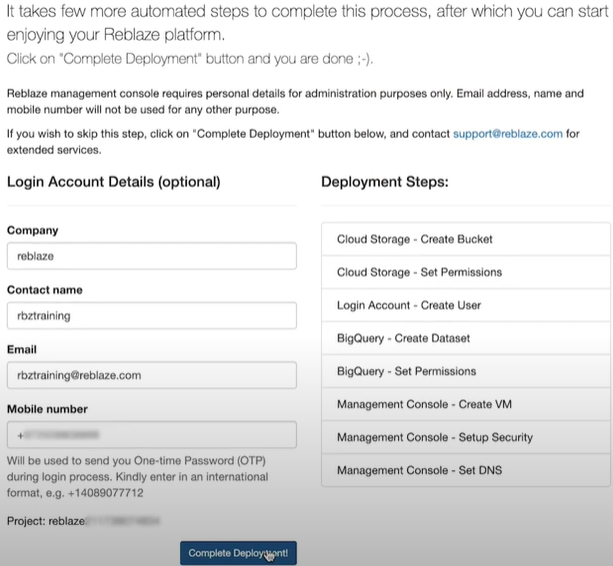Open the support@reblaze.com email link
Viewport: 613px width, 566px height.
tap(507, 133)
